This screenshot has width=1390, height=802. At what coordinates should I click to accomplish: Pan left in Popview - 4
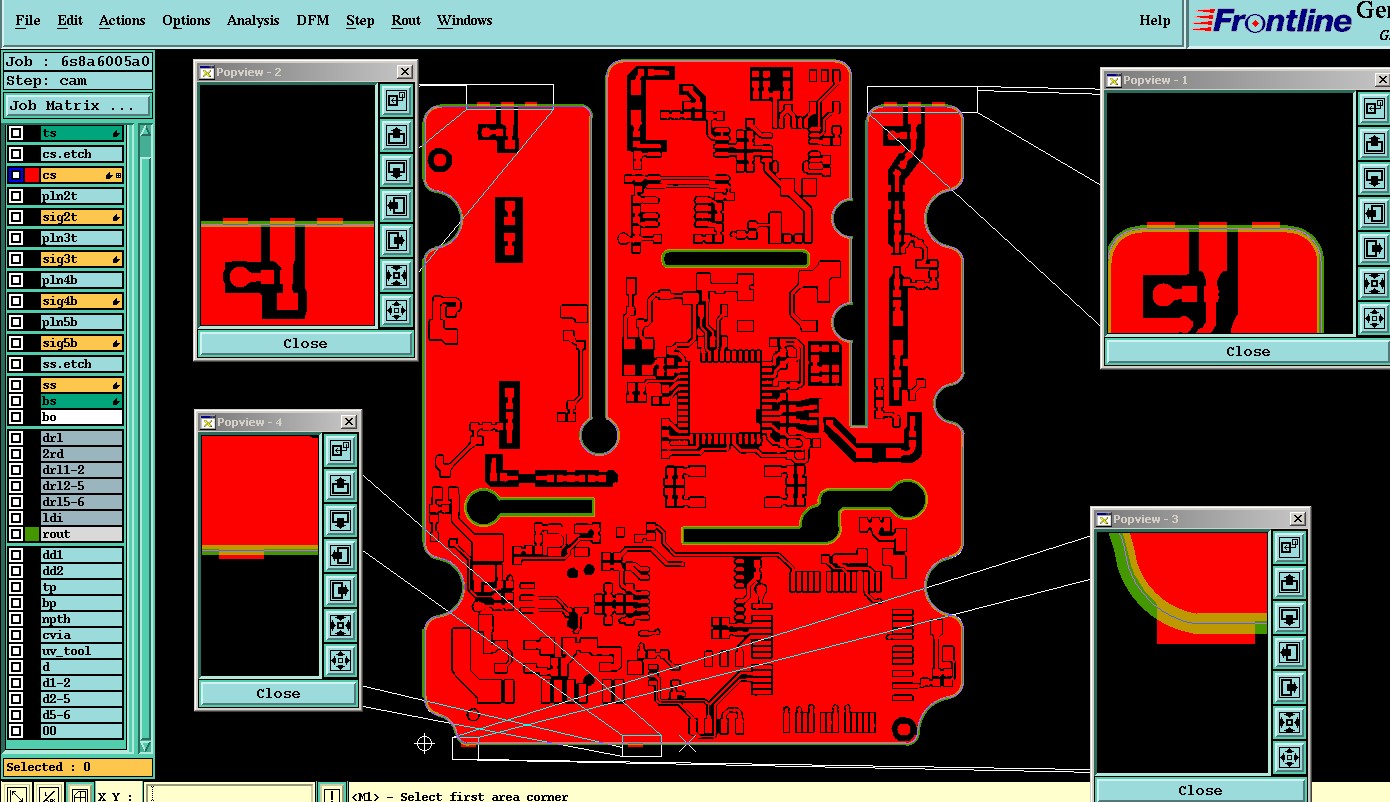tap(341, 555)
